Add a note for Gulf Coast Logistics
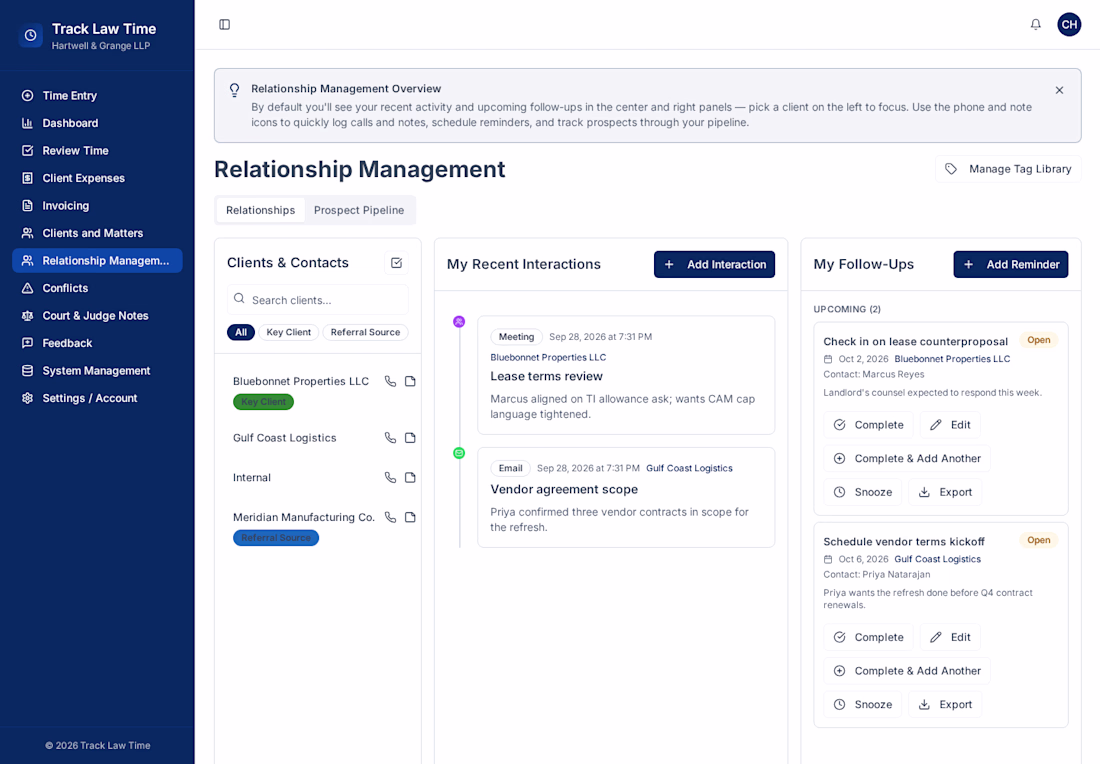This screenshot has height=764, width=1100. 410,438
